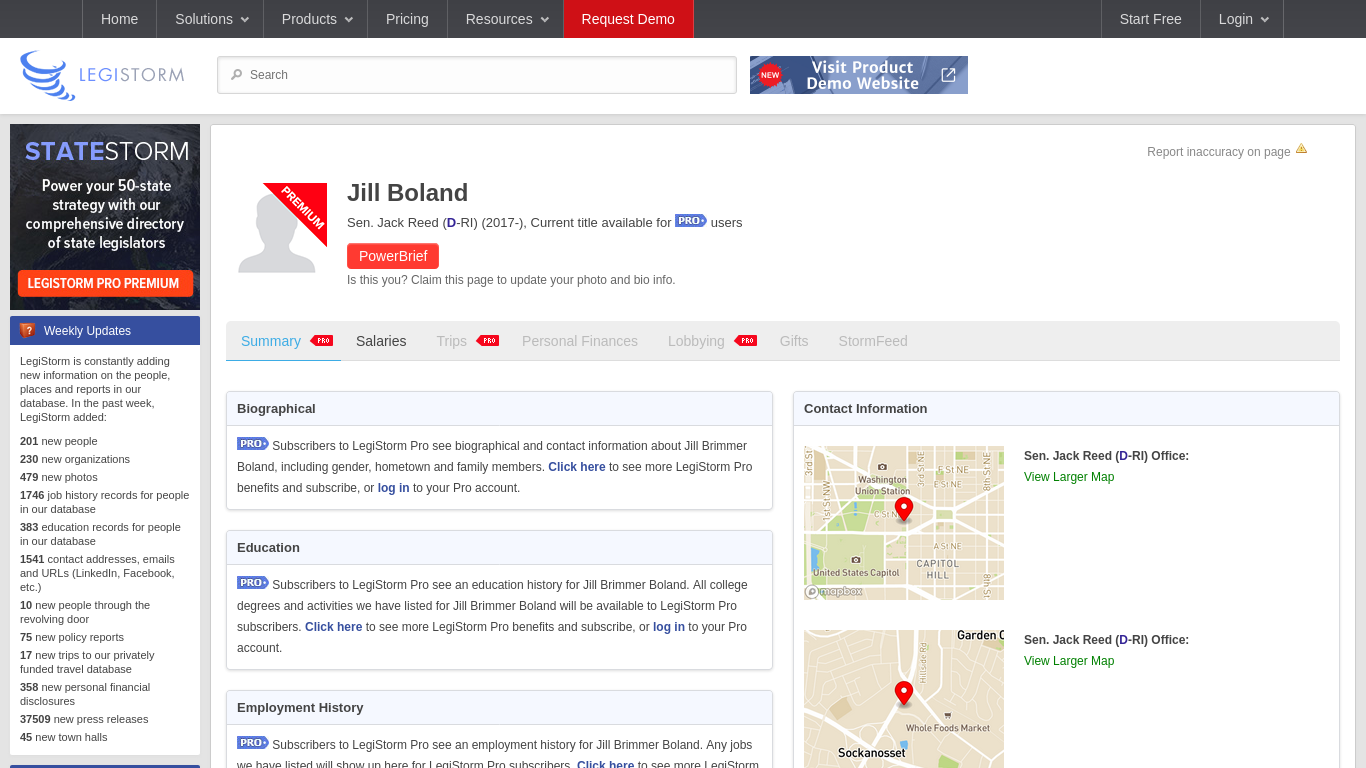
Task: Click the PRO badge next to Summary tab
Action: [x=321, y=341]
